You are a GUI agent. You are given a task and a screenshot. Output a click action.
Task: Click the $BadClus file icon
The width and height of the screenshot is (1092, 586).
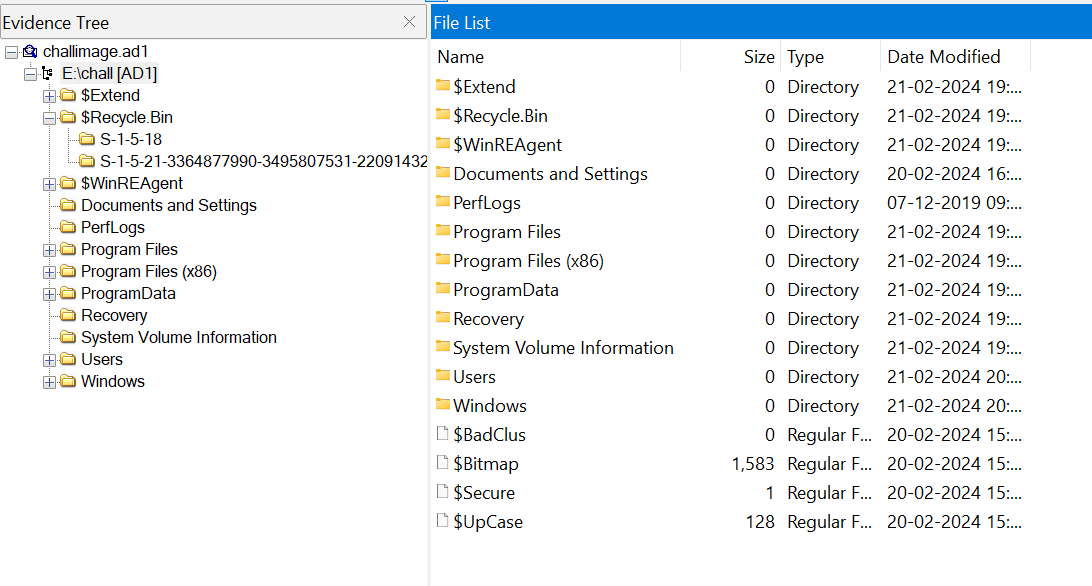click(x=443, y=434)
